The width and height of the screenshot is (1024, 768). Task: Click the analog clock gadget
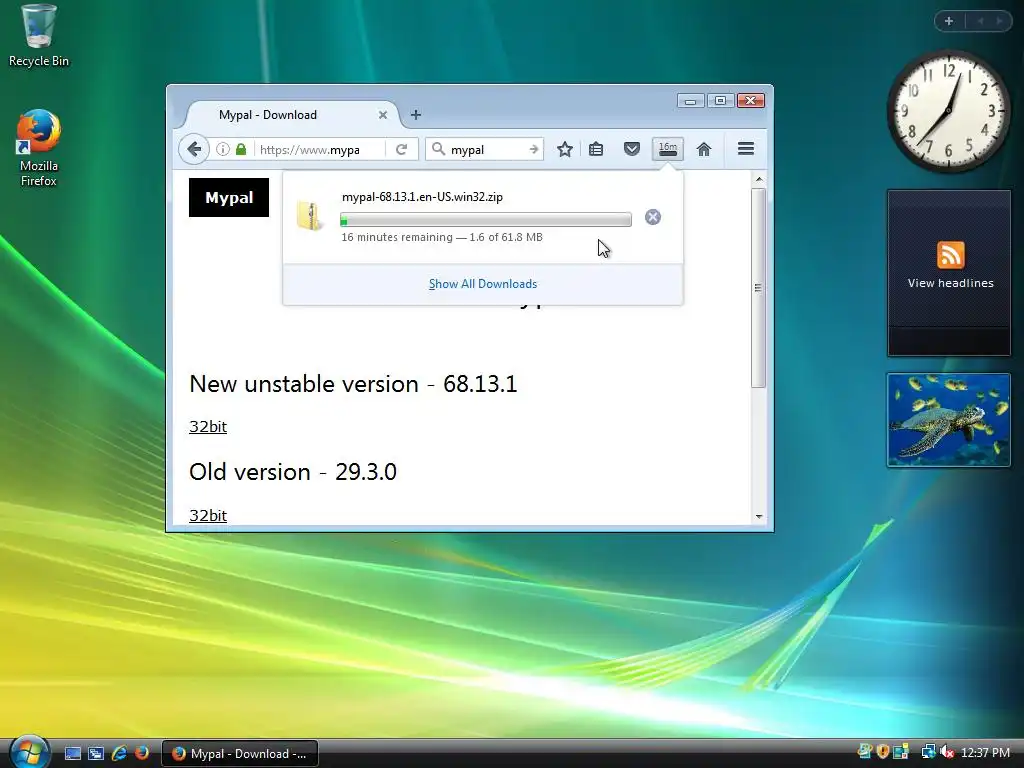948,111
